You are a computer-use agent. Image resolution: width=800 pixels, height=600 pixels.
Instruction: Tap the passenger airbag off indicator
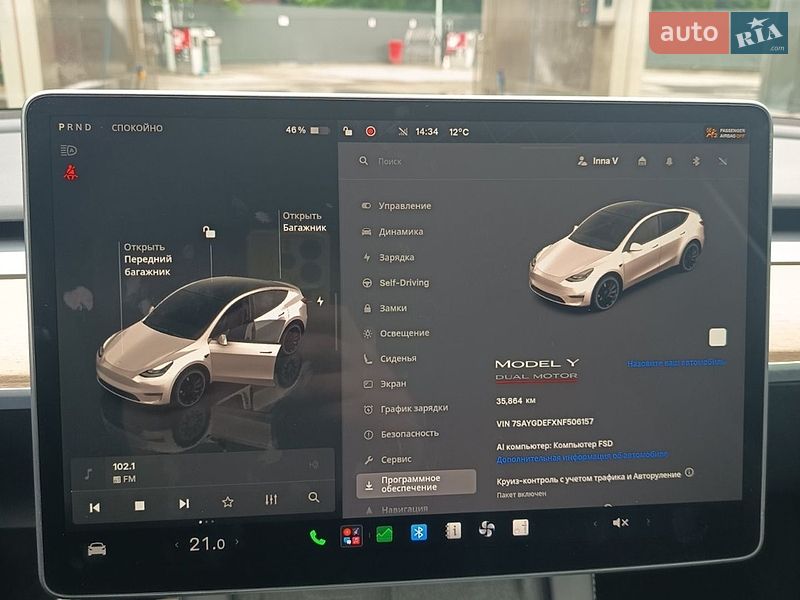[x=726, y=133]
